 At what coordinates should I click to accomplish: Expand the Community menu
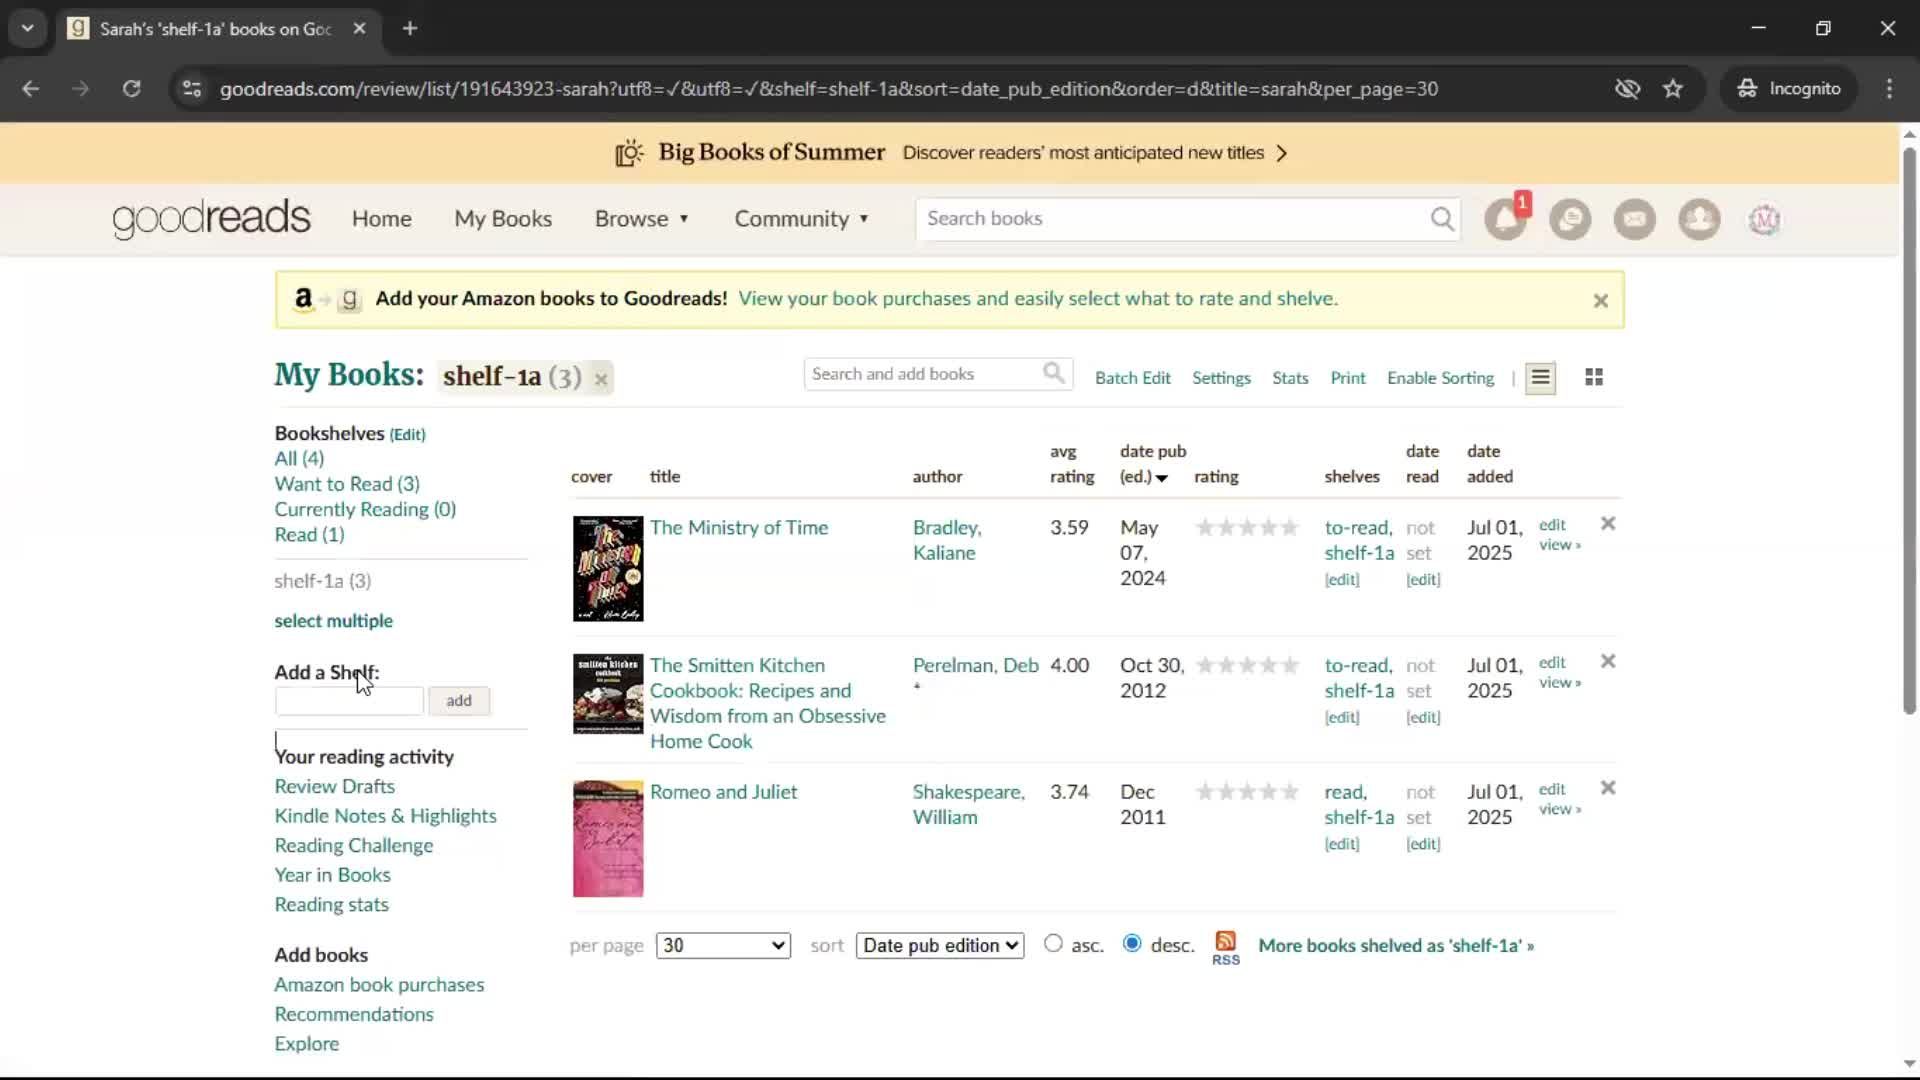[x=801, y=219]
